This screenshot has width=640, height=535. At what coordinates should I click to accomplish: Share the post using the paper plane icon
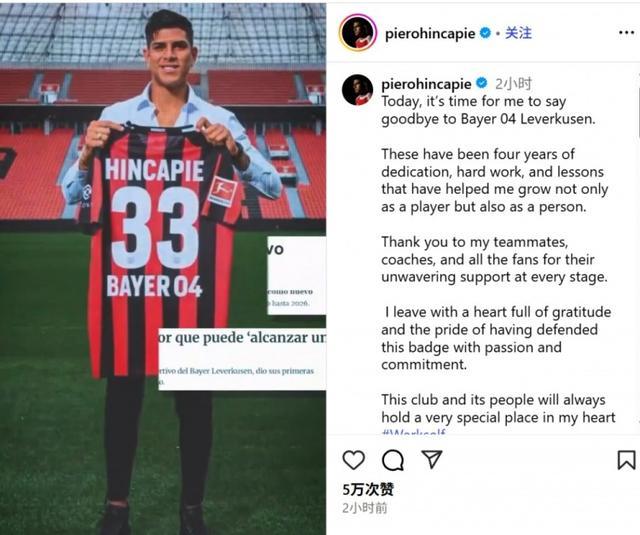click(431, 460)
